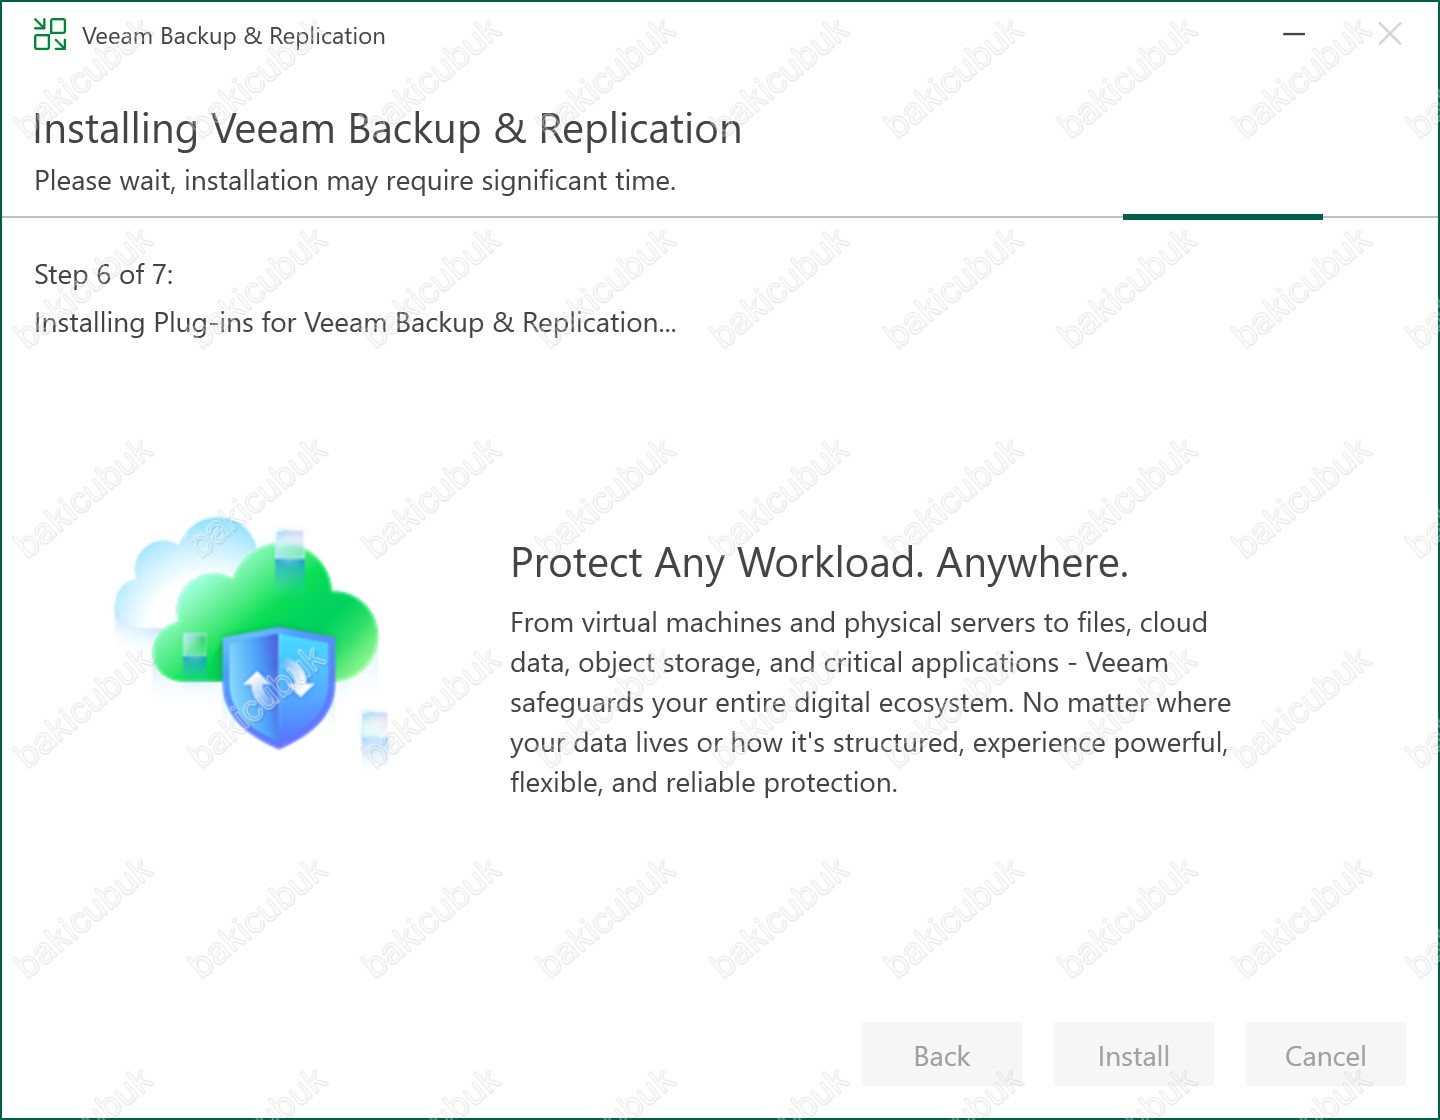Click the "Step 6 of 7:" label

click(104, 274)
